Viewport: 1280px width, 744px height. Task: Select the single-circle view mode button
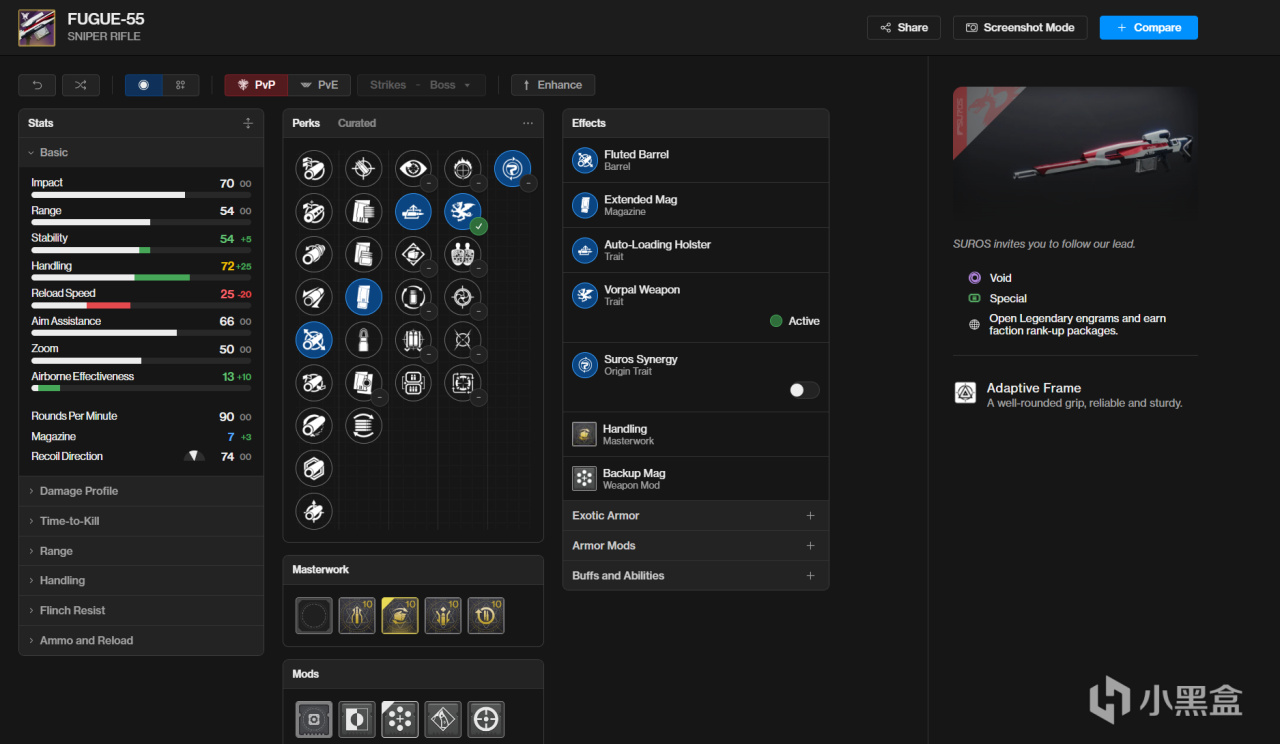coord(143,85)
